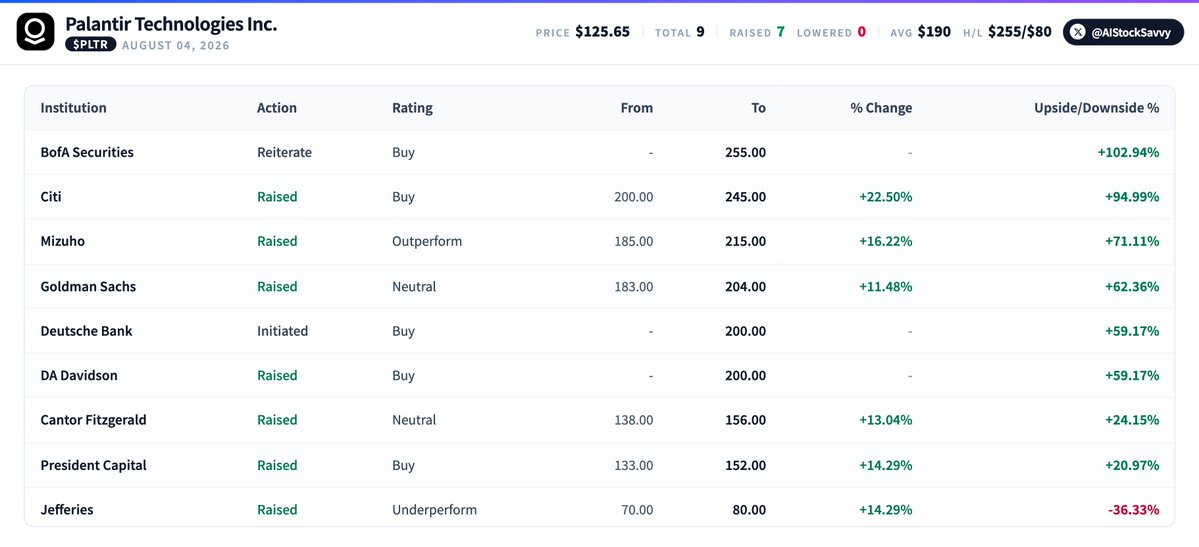Select the Mizuho institution name

pos(63,241)
